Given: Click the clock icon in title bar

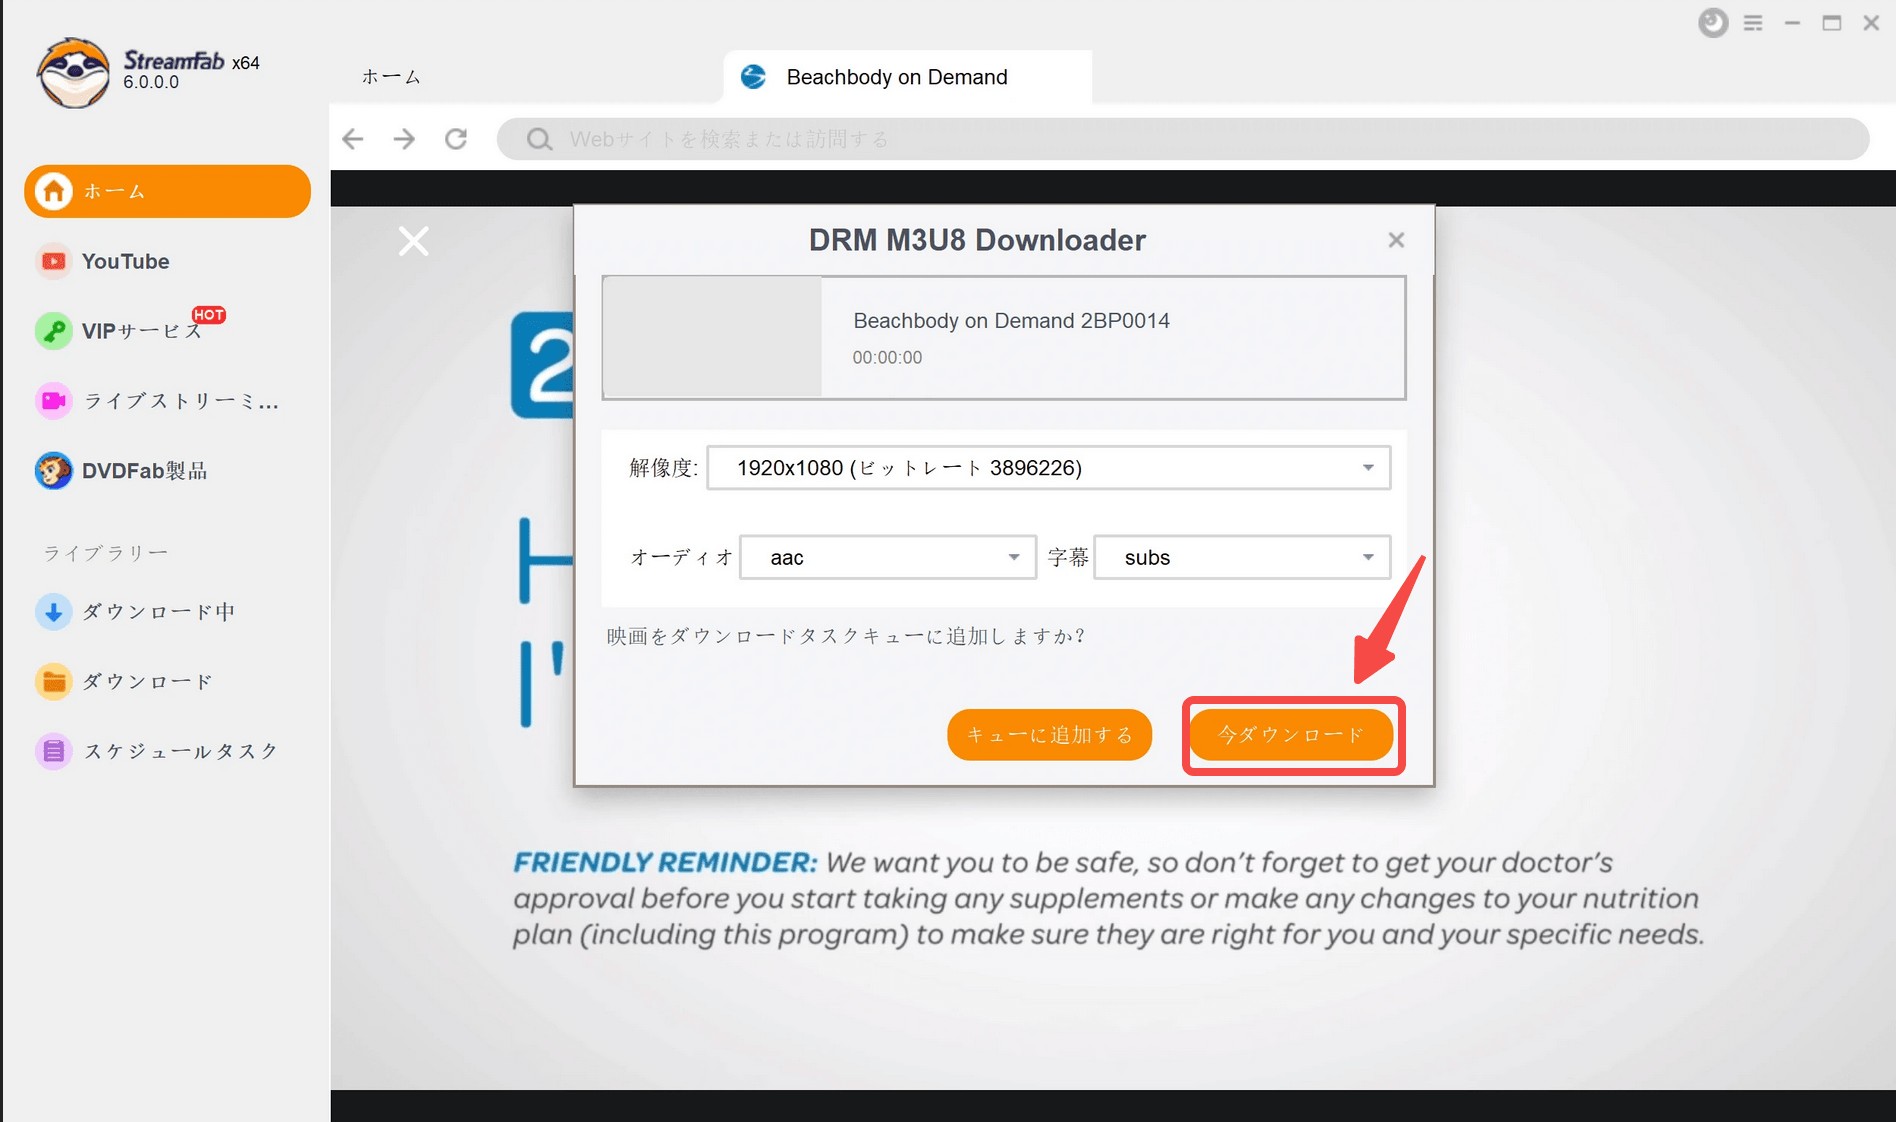Looking at the screenshot, I should click(x=1713, y=22).
